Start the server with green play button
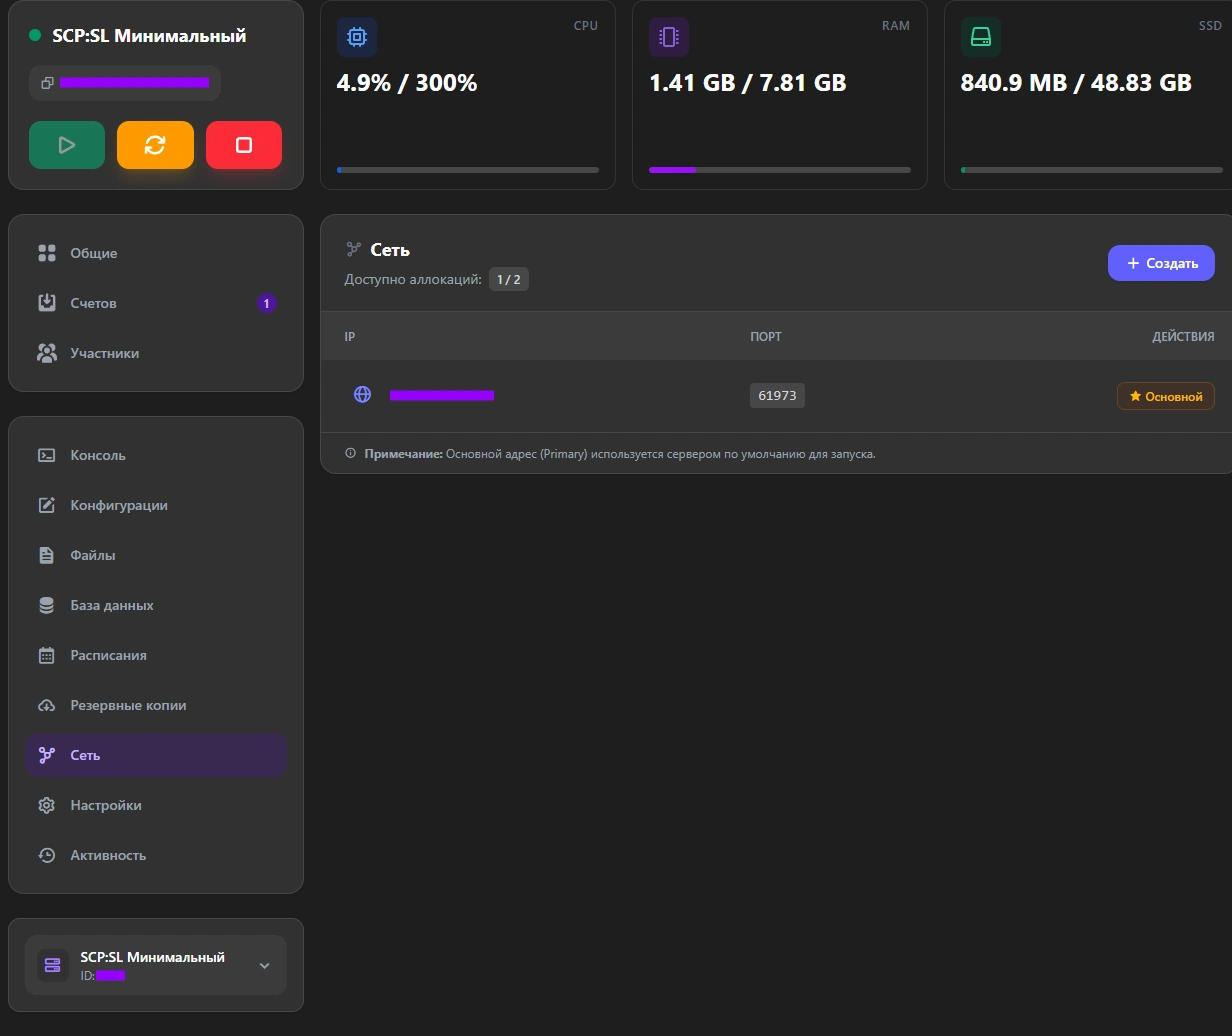The image size is (1232, 1036). click(67, 145)
